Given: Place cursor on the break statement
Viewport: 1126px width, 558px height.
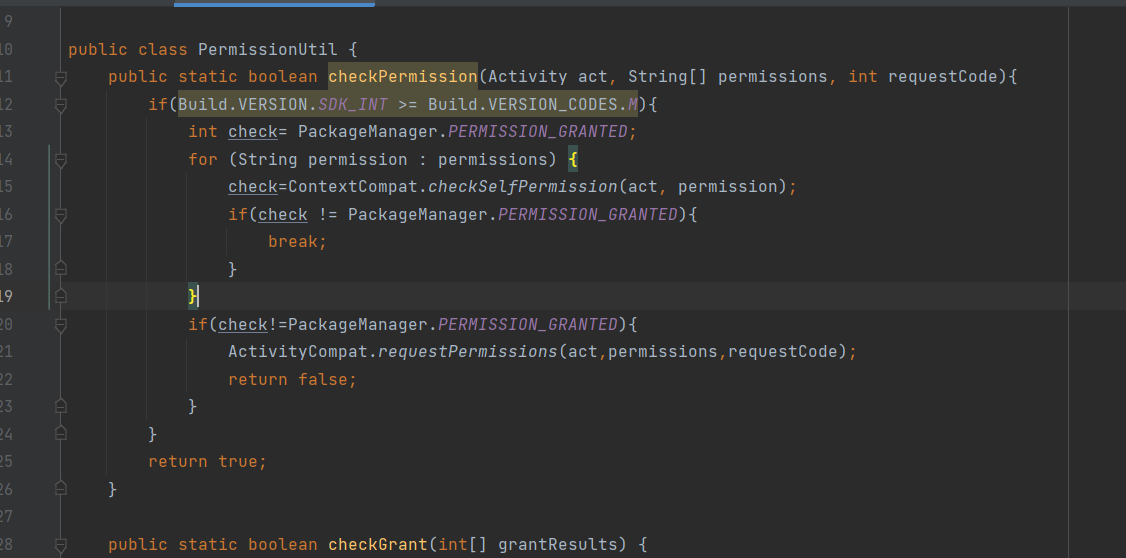Looking at the screenshot, I should pos(297,242).
